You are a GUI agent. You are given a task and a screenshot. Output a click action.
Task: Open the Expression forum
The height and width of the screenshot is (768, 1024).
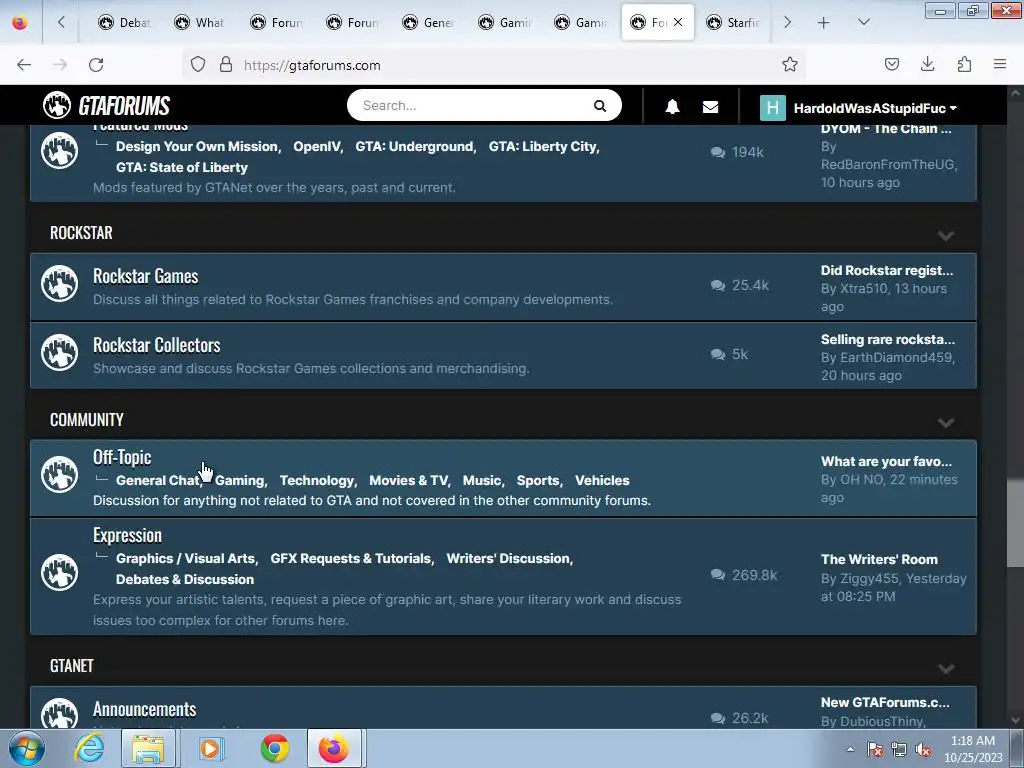(x=127, y=536)
